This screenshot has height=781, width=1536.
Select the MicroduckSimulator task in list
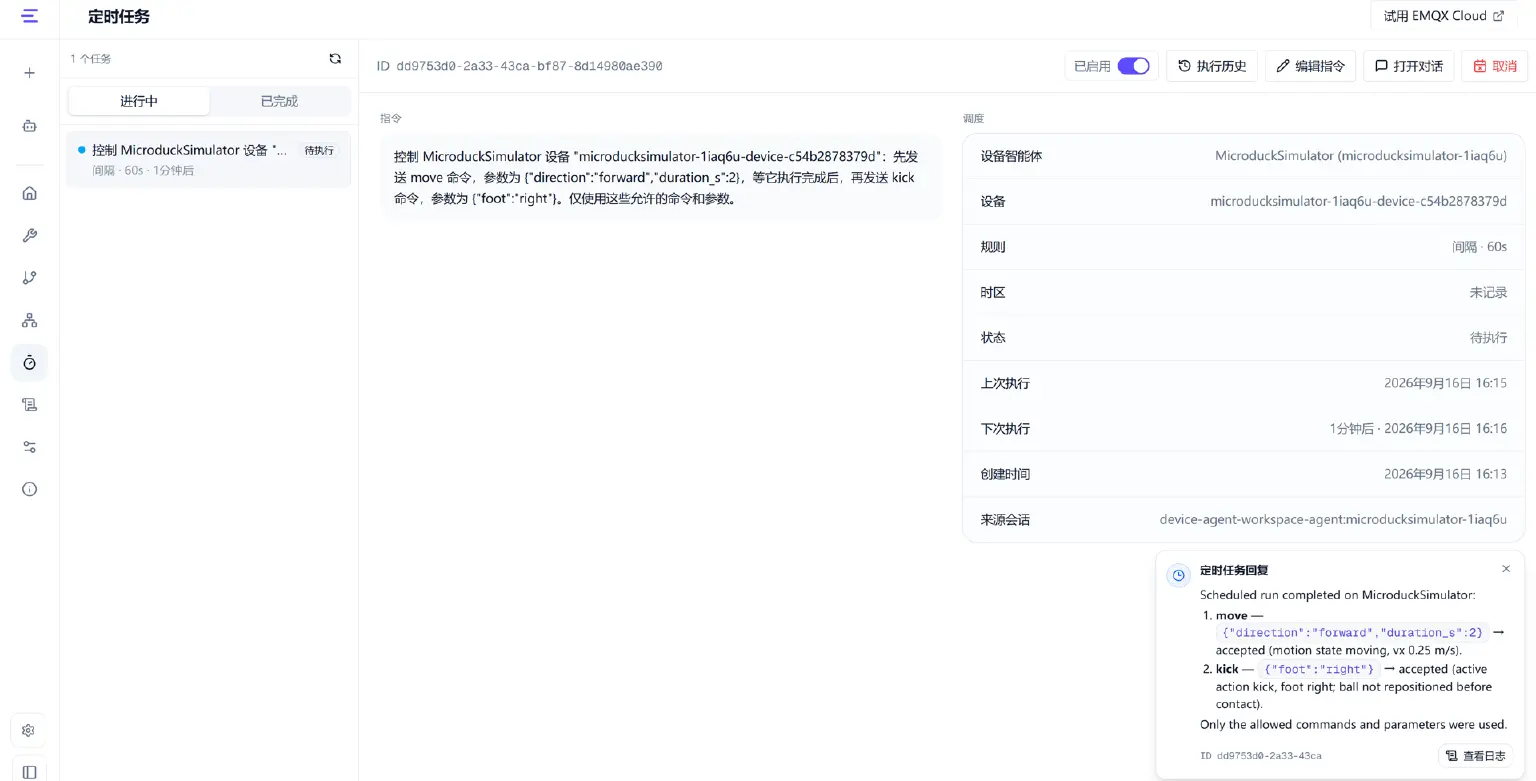tap(208, 159)
